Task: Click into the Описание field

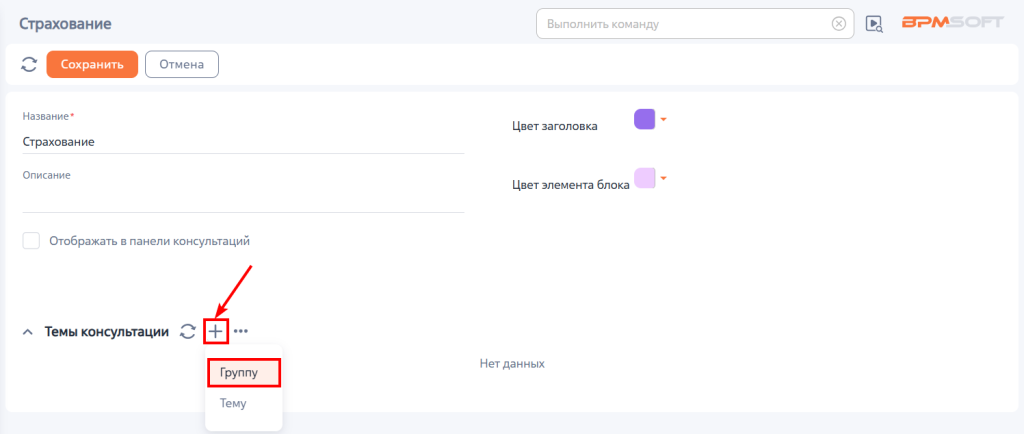Action: click(x=243, y=198)
